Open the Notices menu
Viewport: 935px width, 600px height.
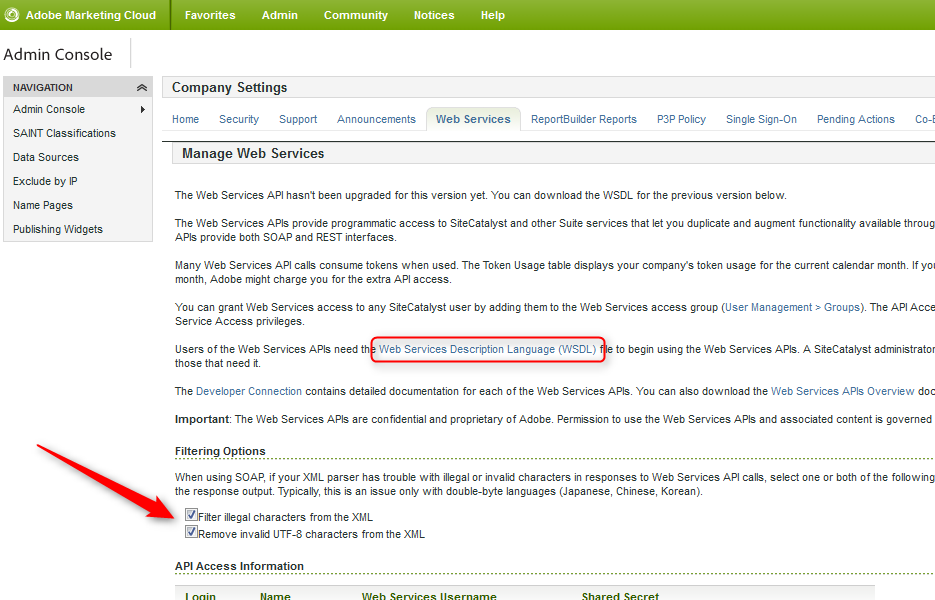coord(434,15)
